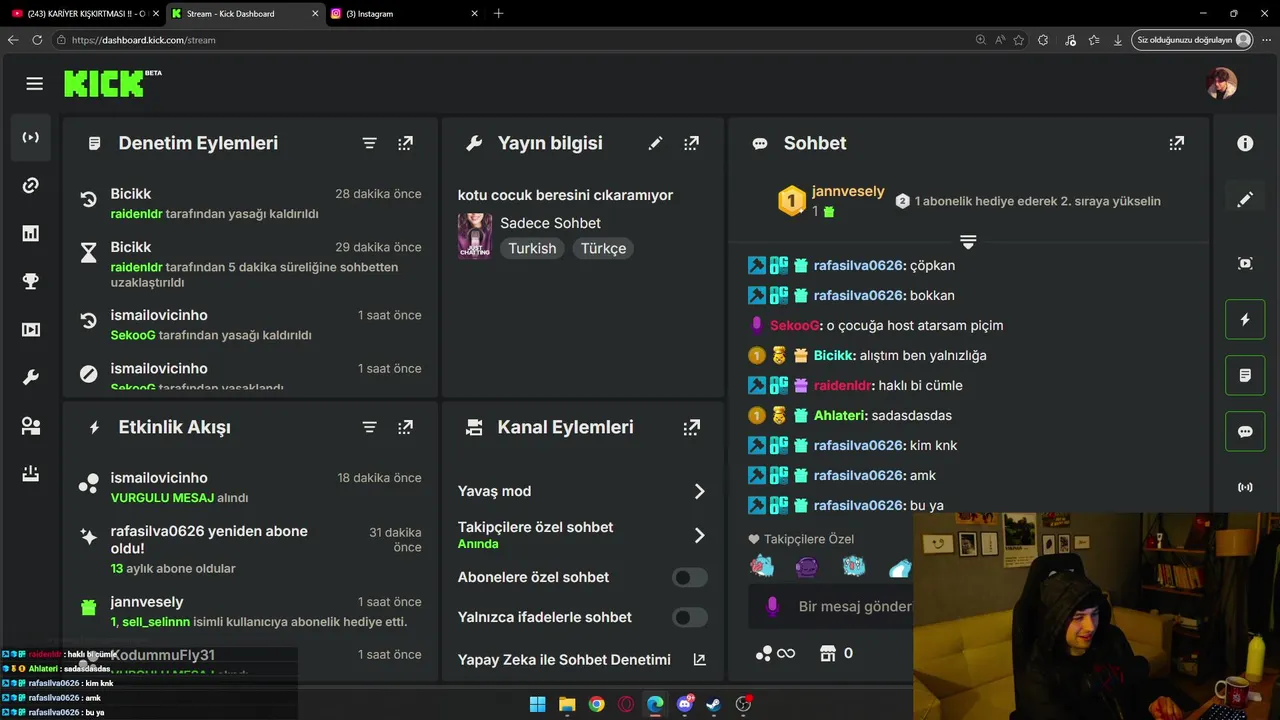Open the video clips sidebar icon
The image size is (1280, 720).
[31, 330]
